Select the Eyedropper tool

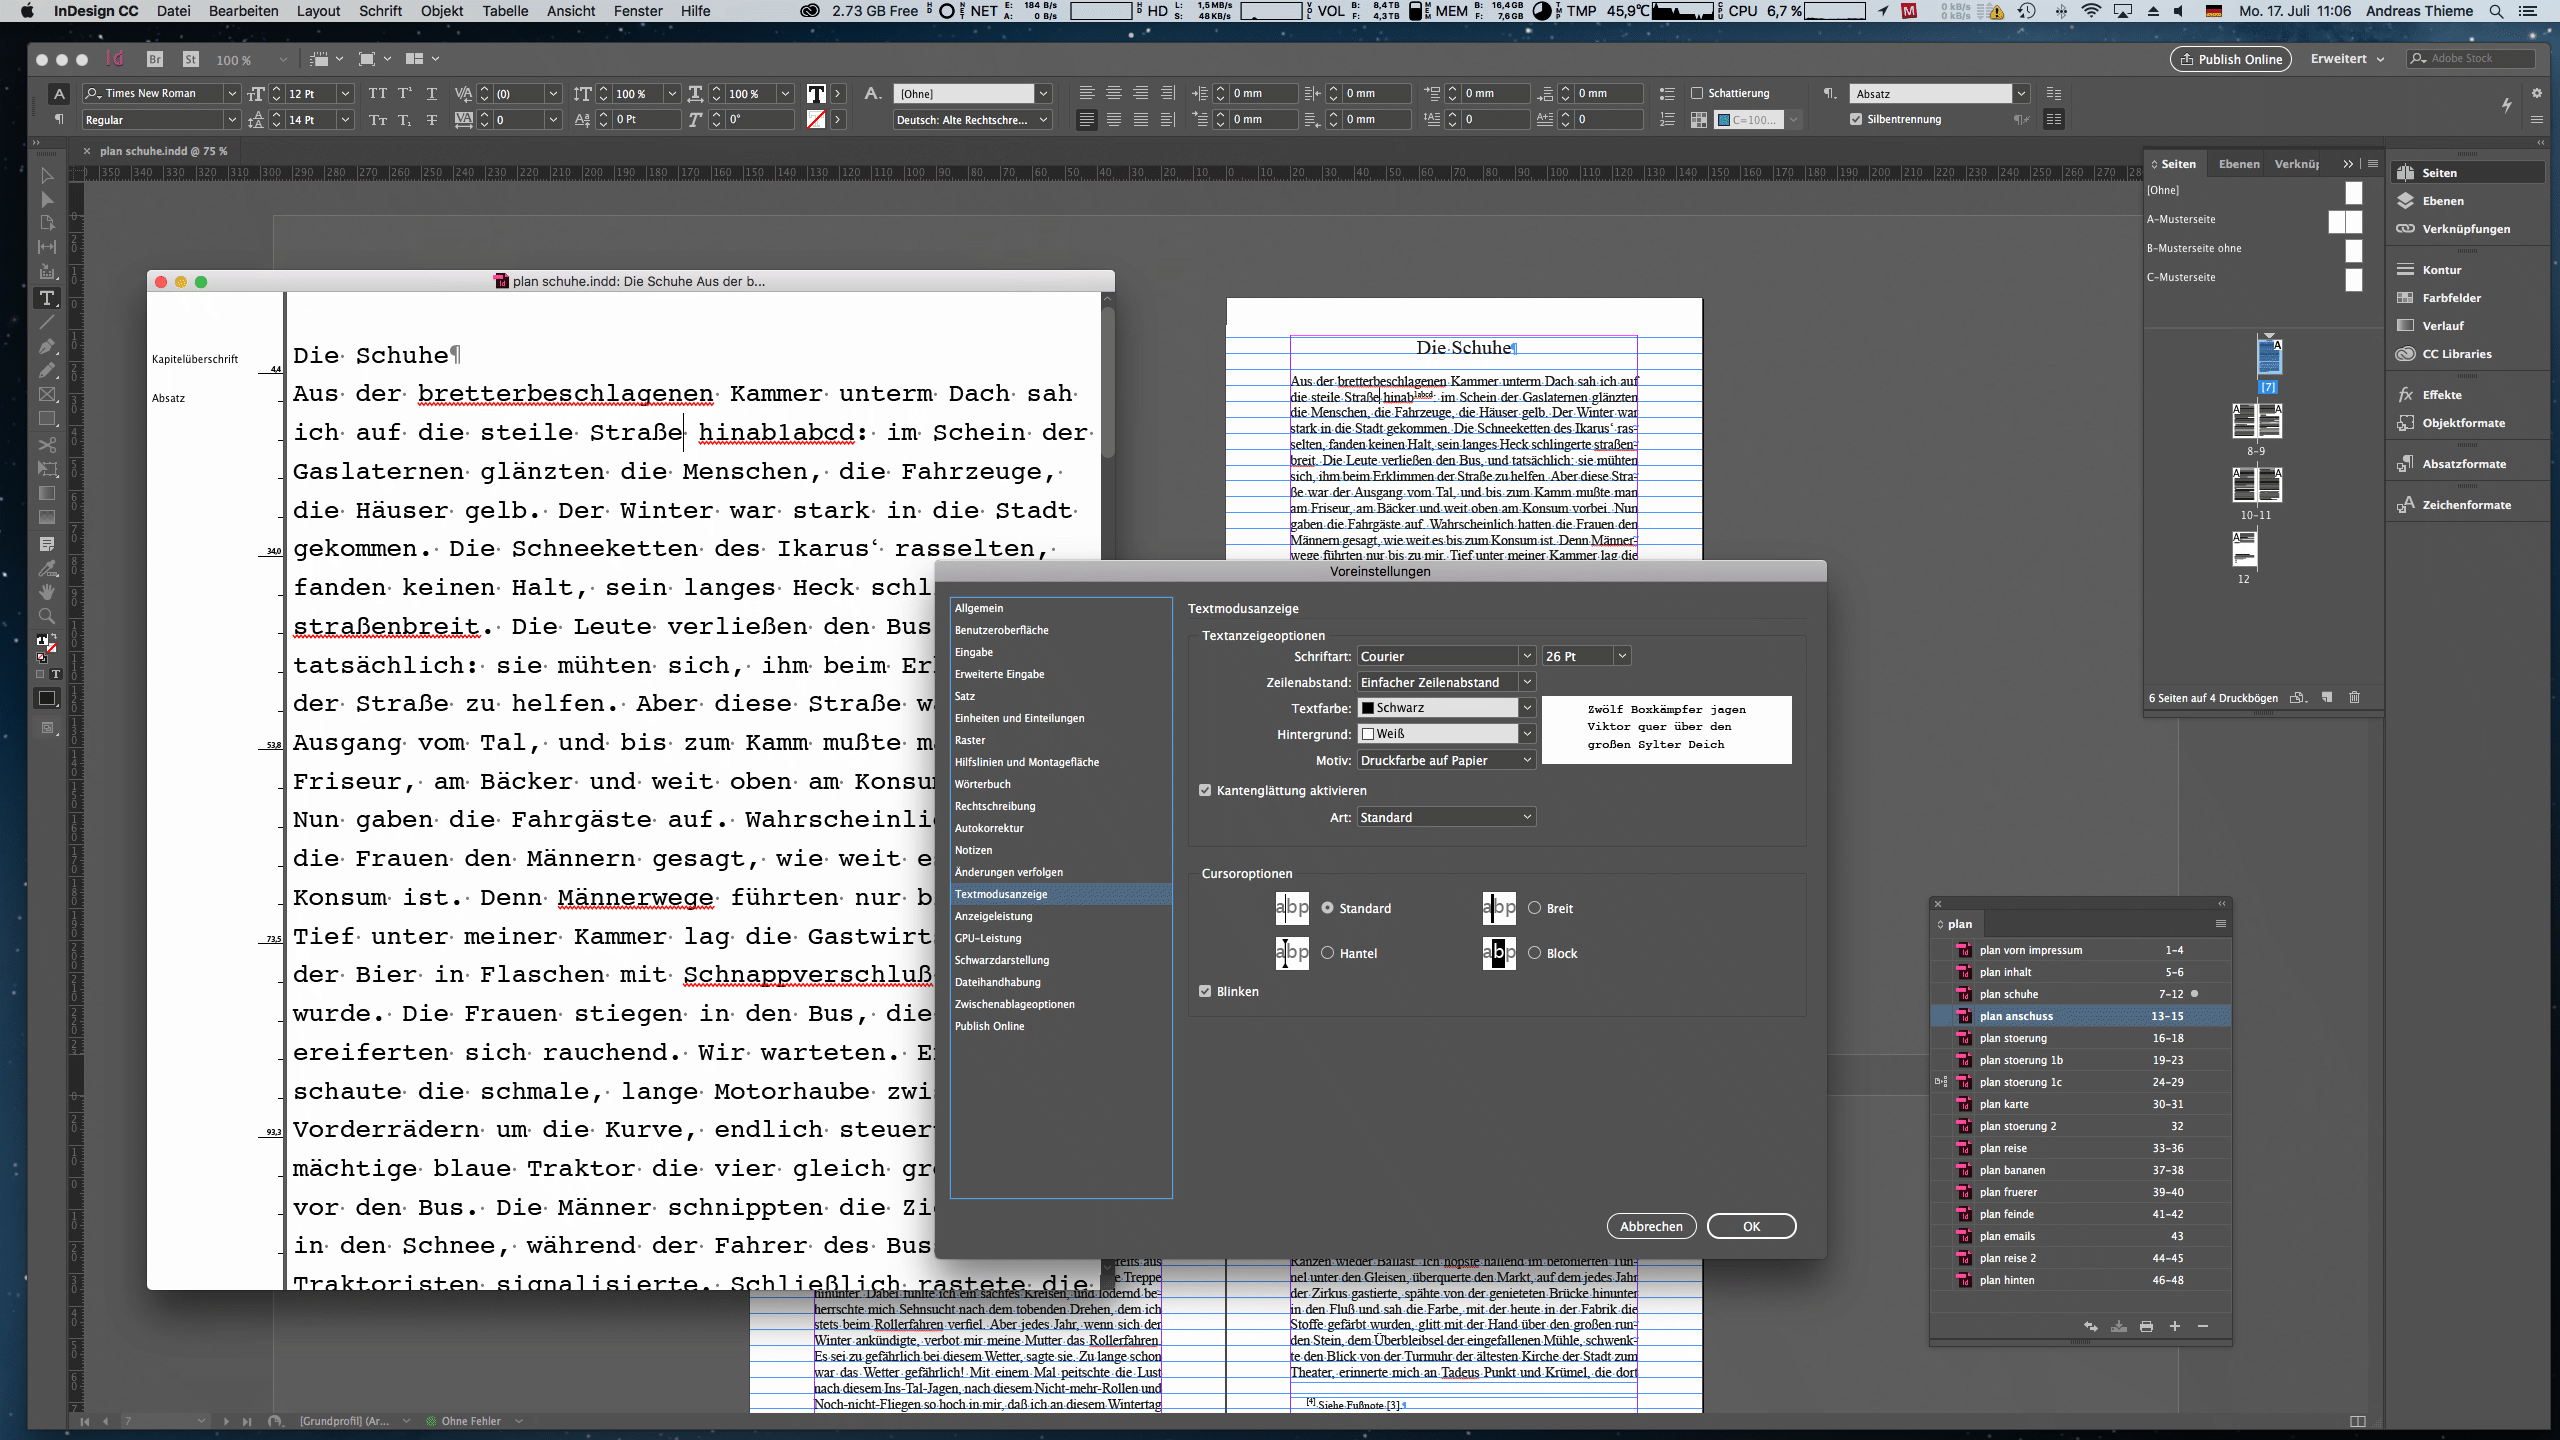pos(47,568)
